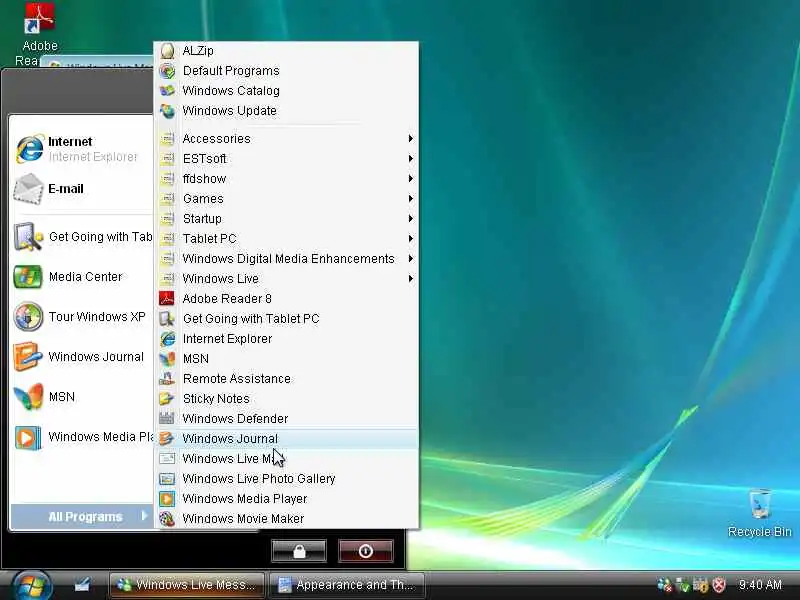Open the Recycle Bin on the desktop
The width and height of the screenshot is (800, 600).
point(760,504)
